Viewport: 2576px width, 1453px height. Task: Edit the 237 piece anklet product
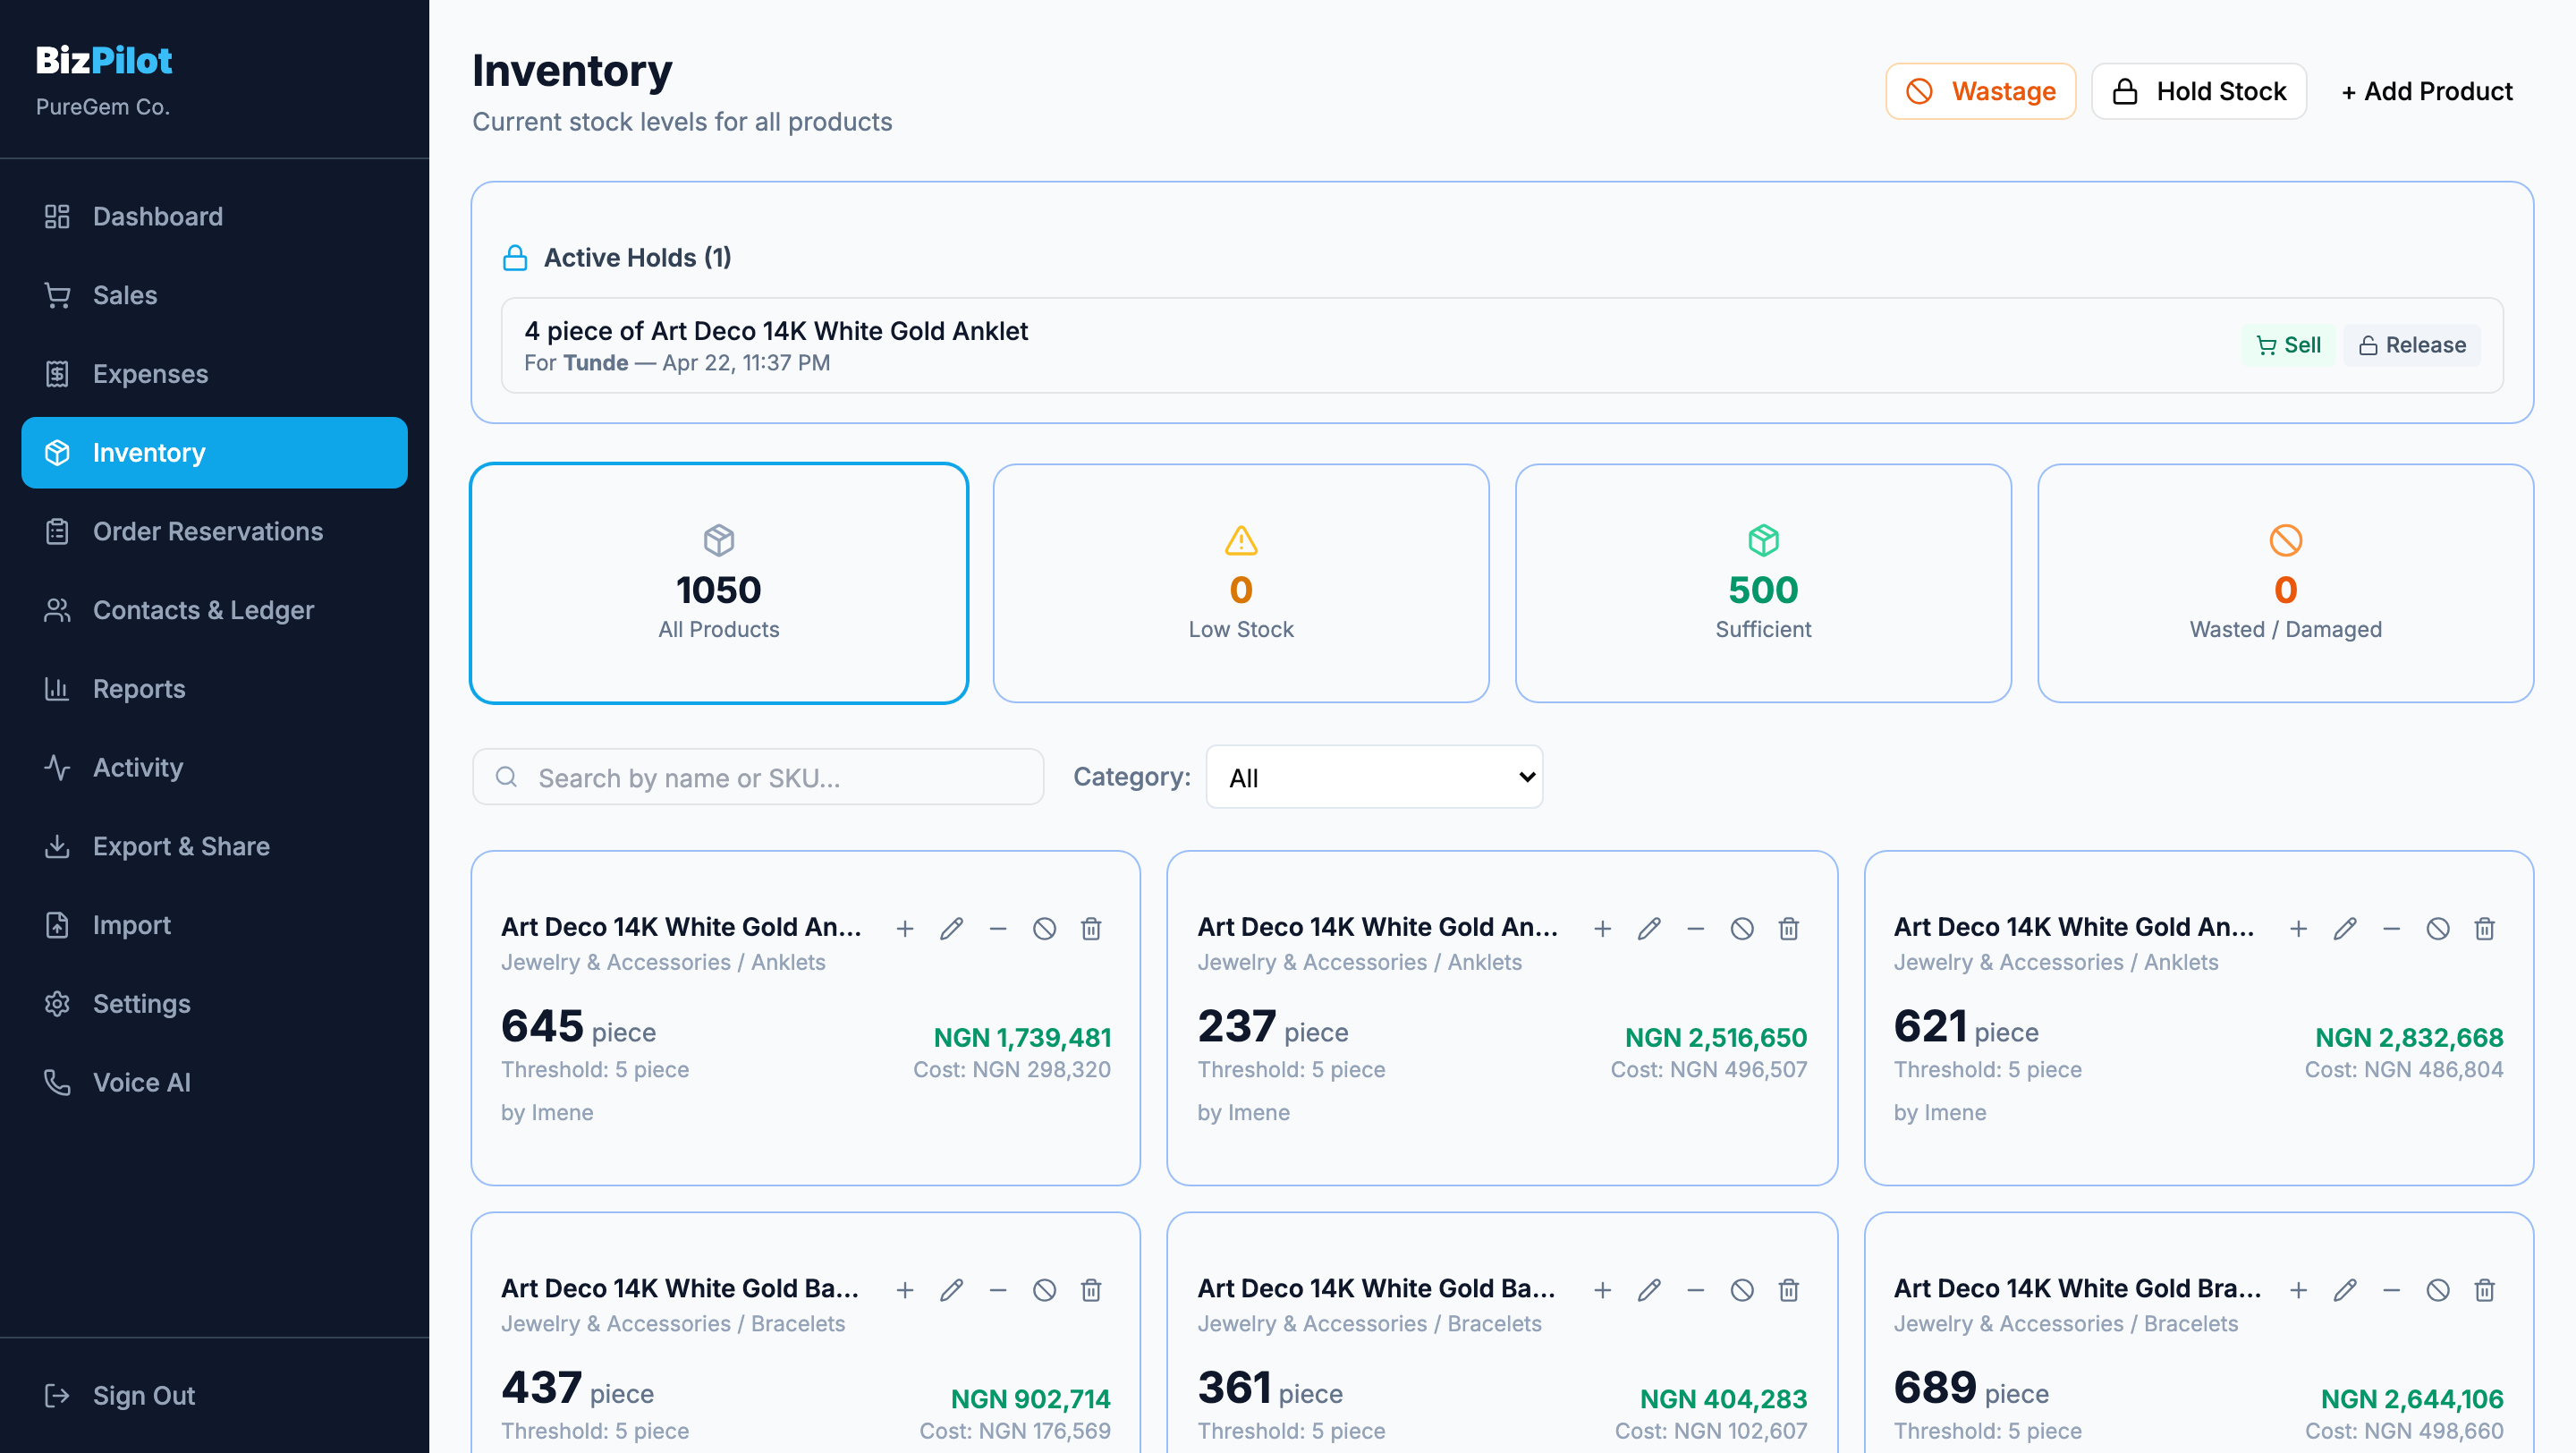click(x=1649, y=928)
